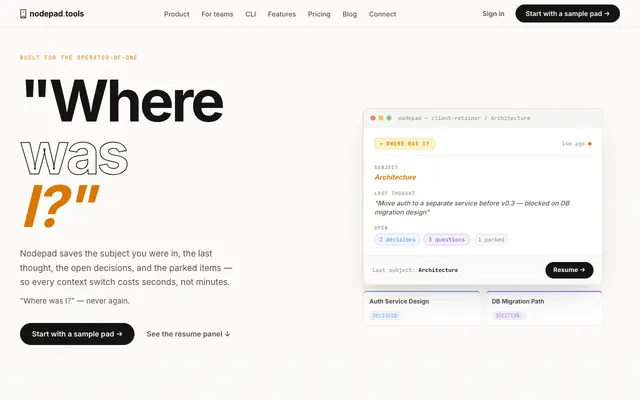
Task: Click the mockup title path text
Action: coord(464,118)
